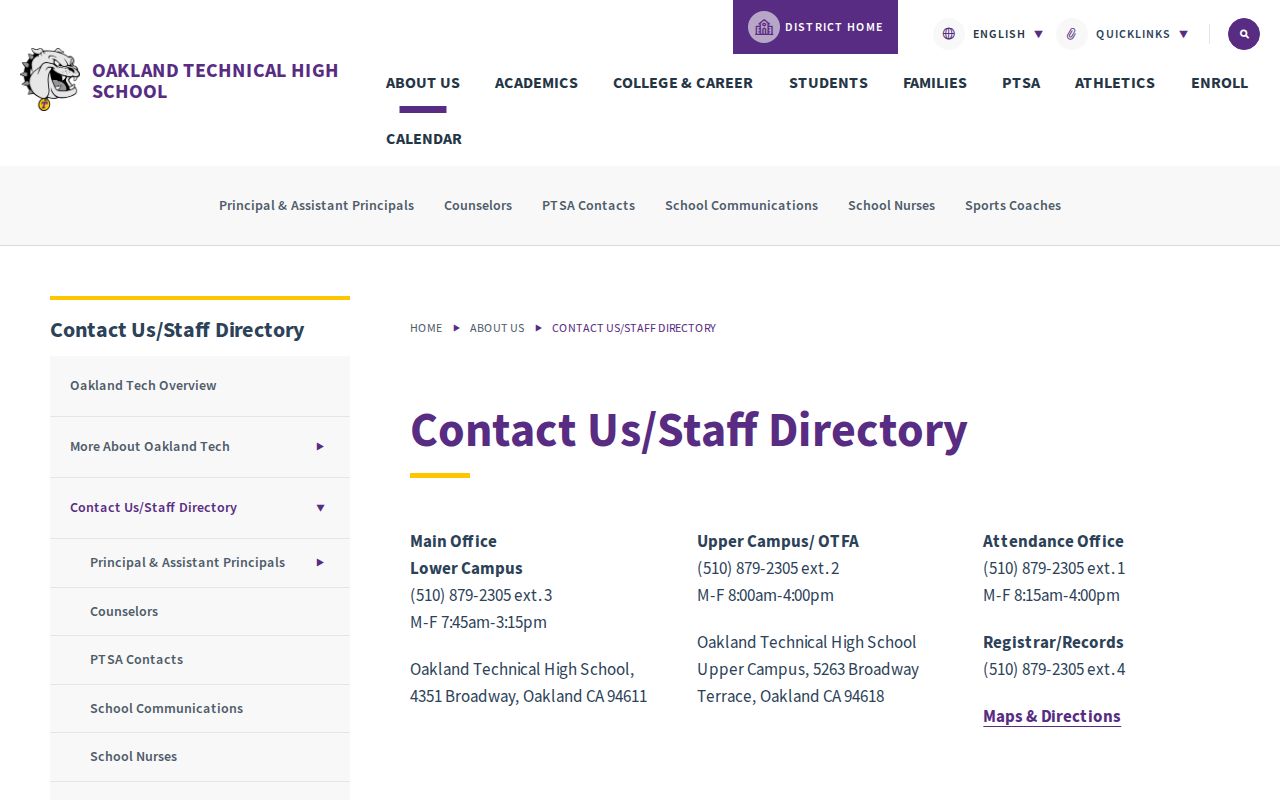Screen dimensions: 1280x800
Task: Click phone number ending ext. 4
Action: [x=1054, y=669]
